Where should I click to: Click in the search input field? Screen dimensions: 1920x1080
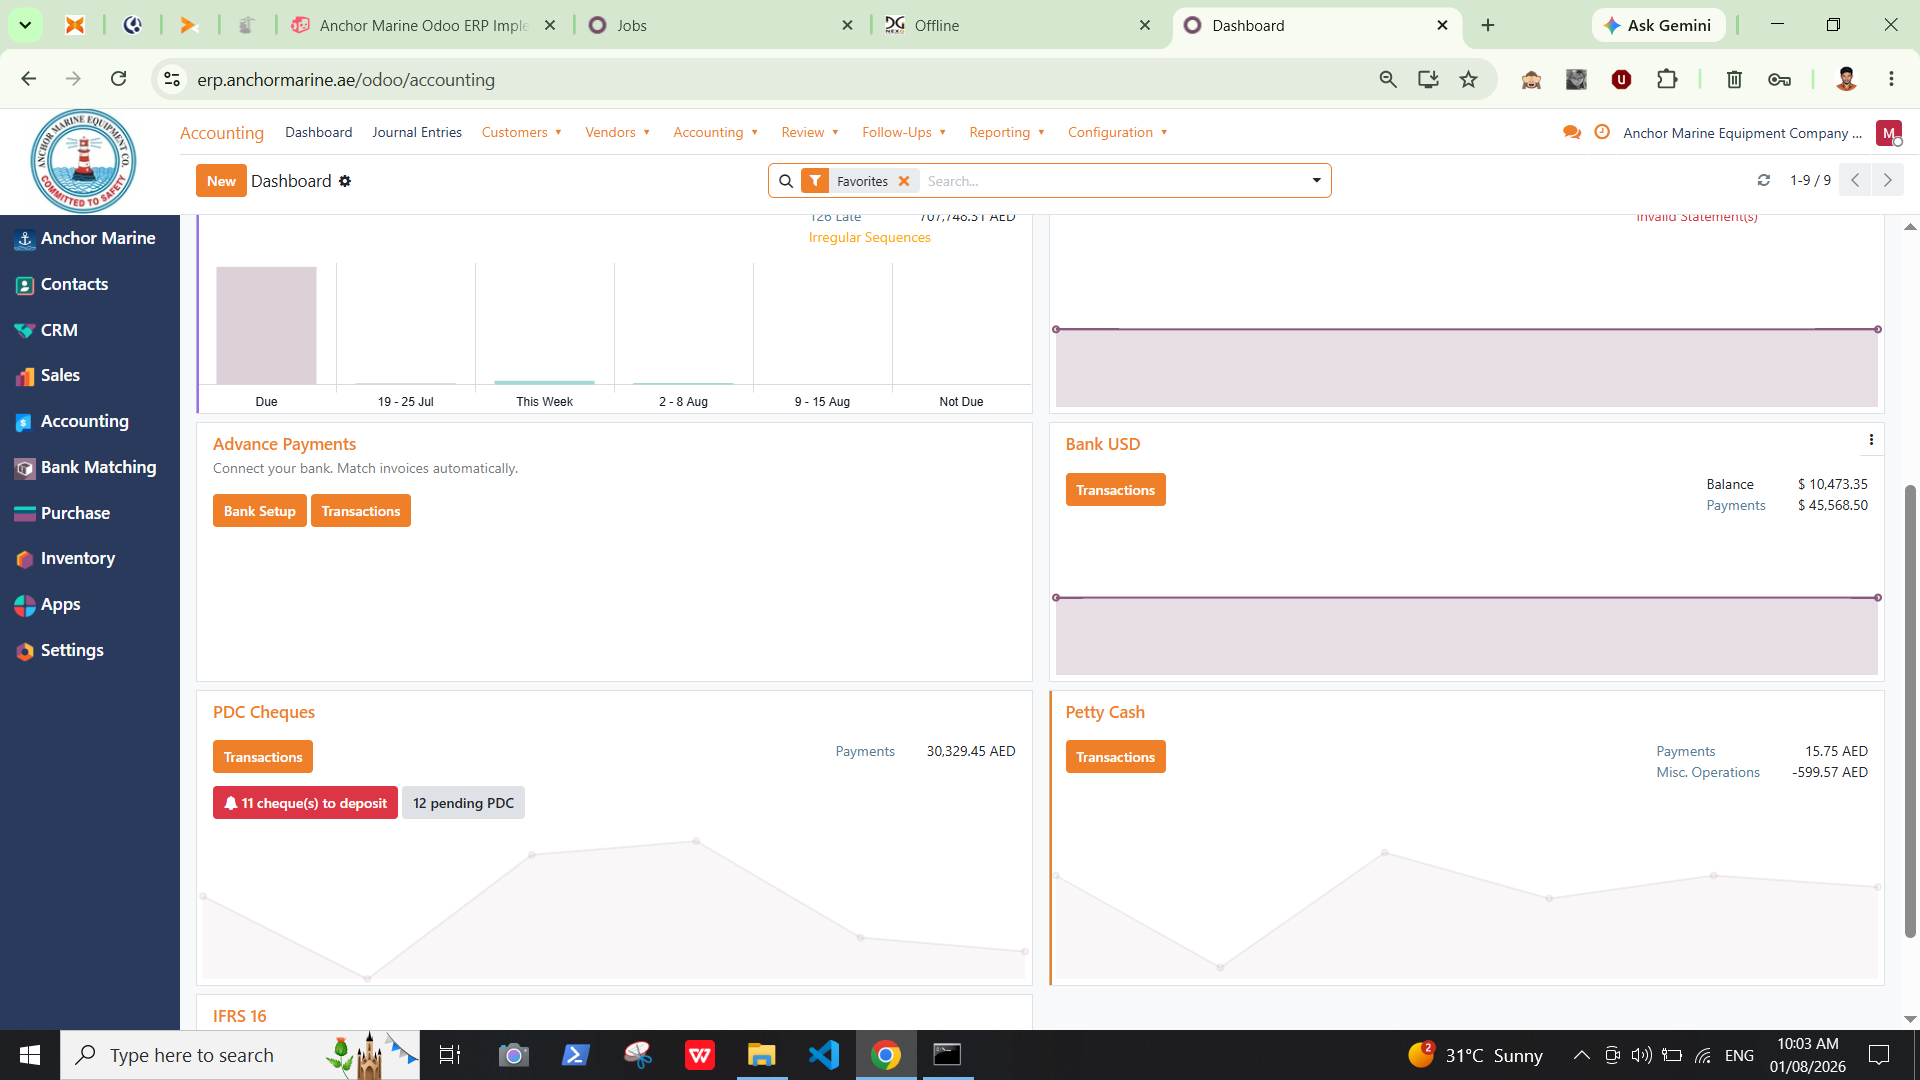(x=1112, y=181)
